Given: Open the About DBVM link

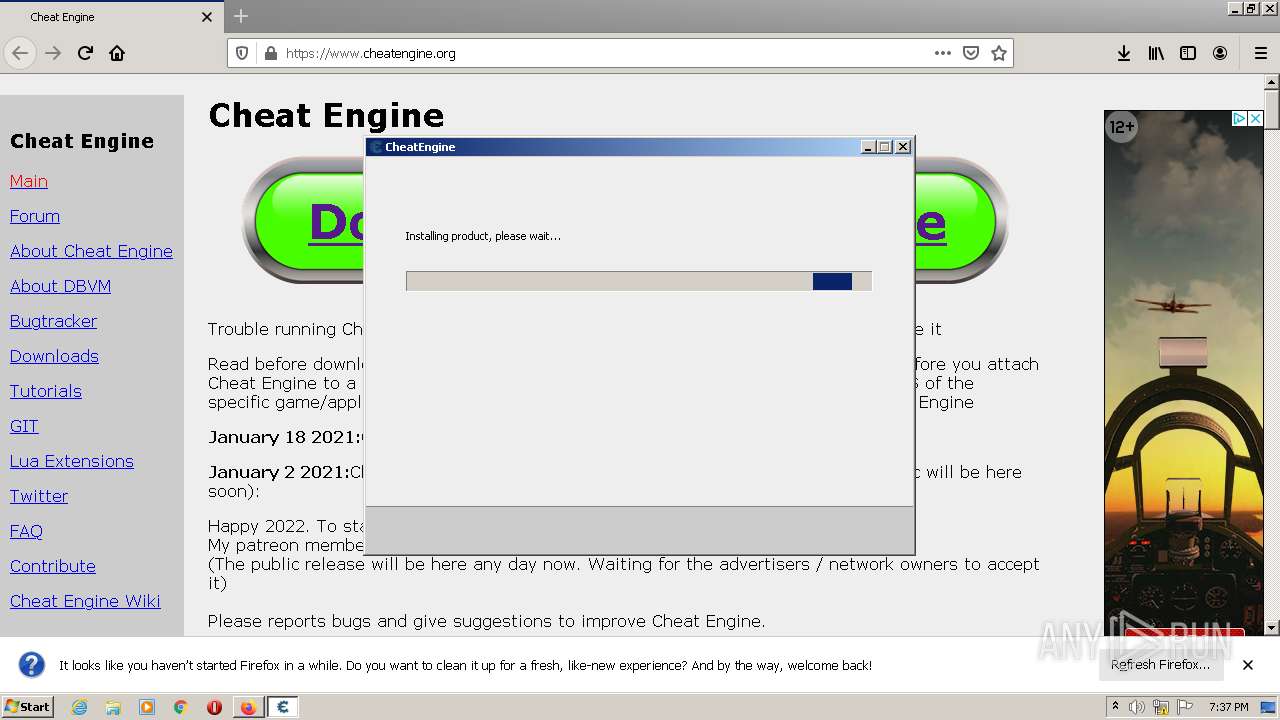Looking at the screenshot, I should point(60,286).
